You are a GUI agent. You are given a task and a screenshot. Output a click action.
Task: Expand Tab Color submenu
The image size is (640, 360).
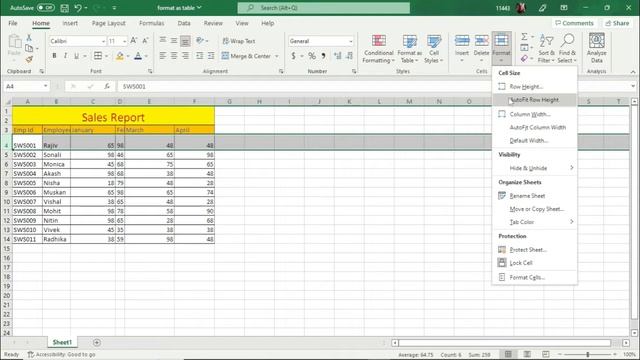(534, 222)
